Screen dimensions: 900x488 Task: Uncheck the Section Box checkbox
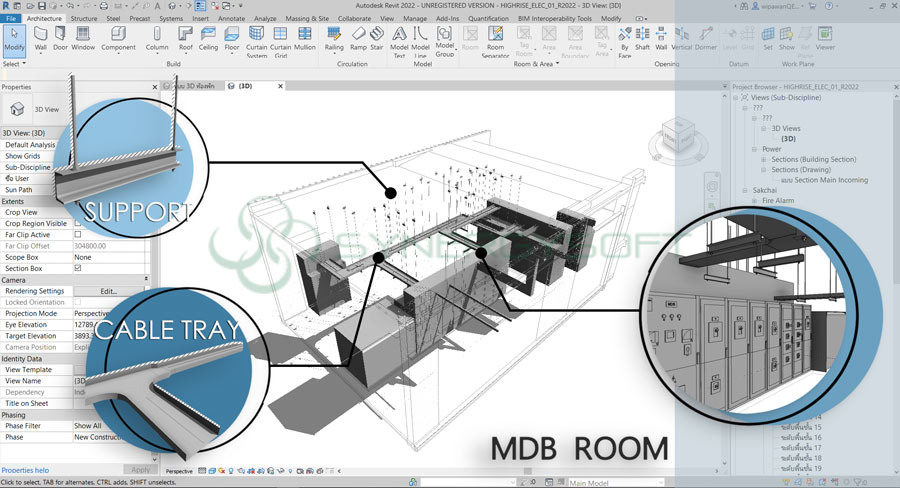point(78,268)
